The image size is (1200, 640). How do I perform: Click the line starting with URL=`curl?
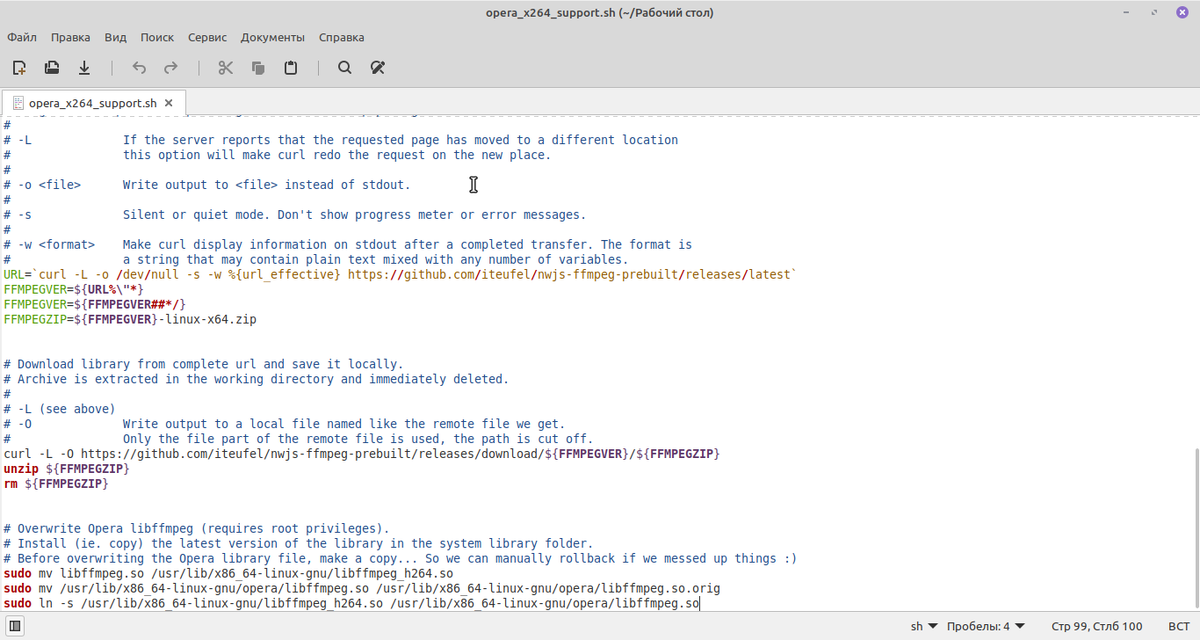tap(400, 274)
